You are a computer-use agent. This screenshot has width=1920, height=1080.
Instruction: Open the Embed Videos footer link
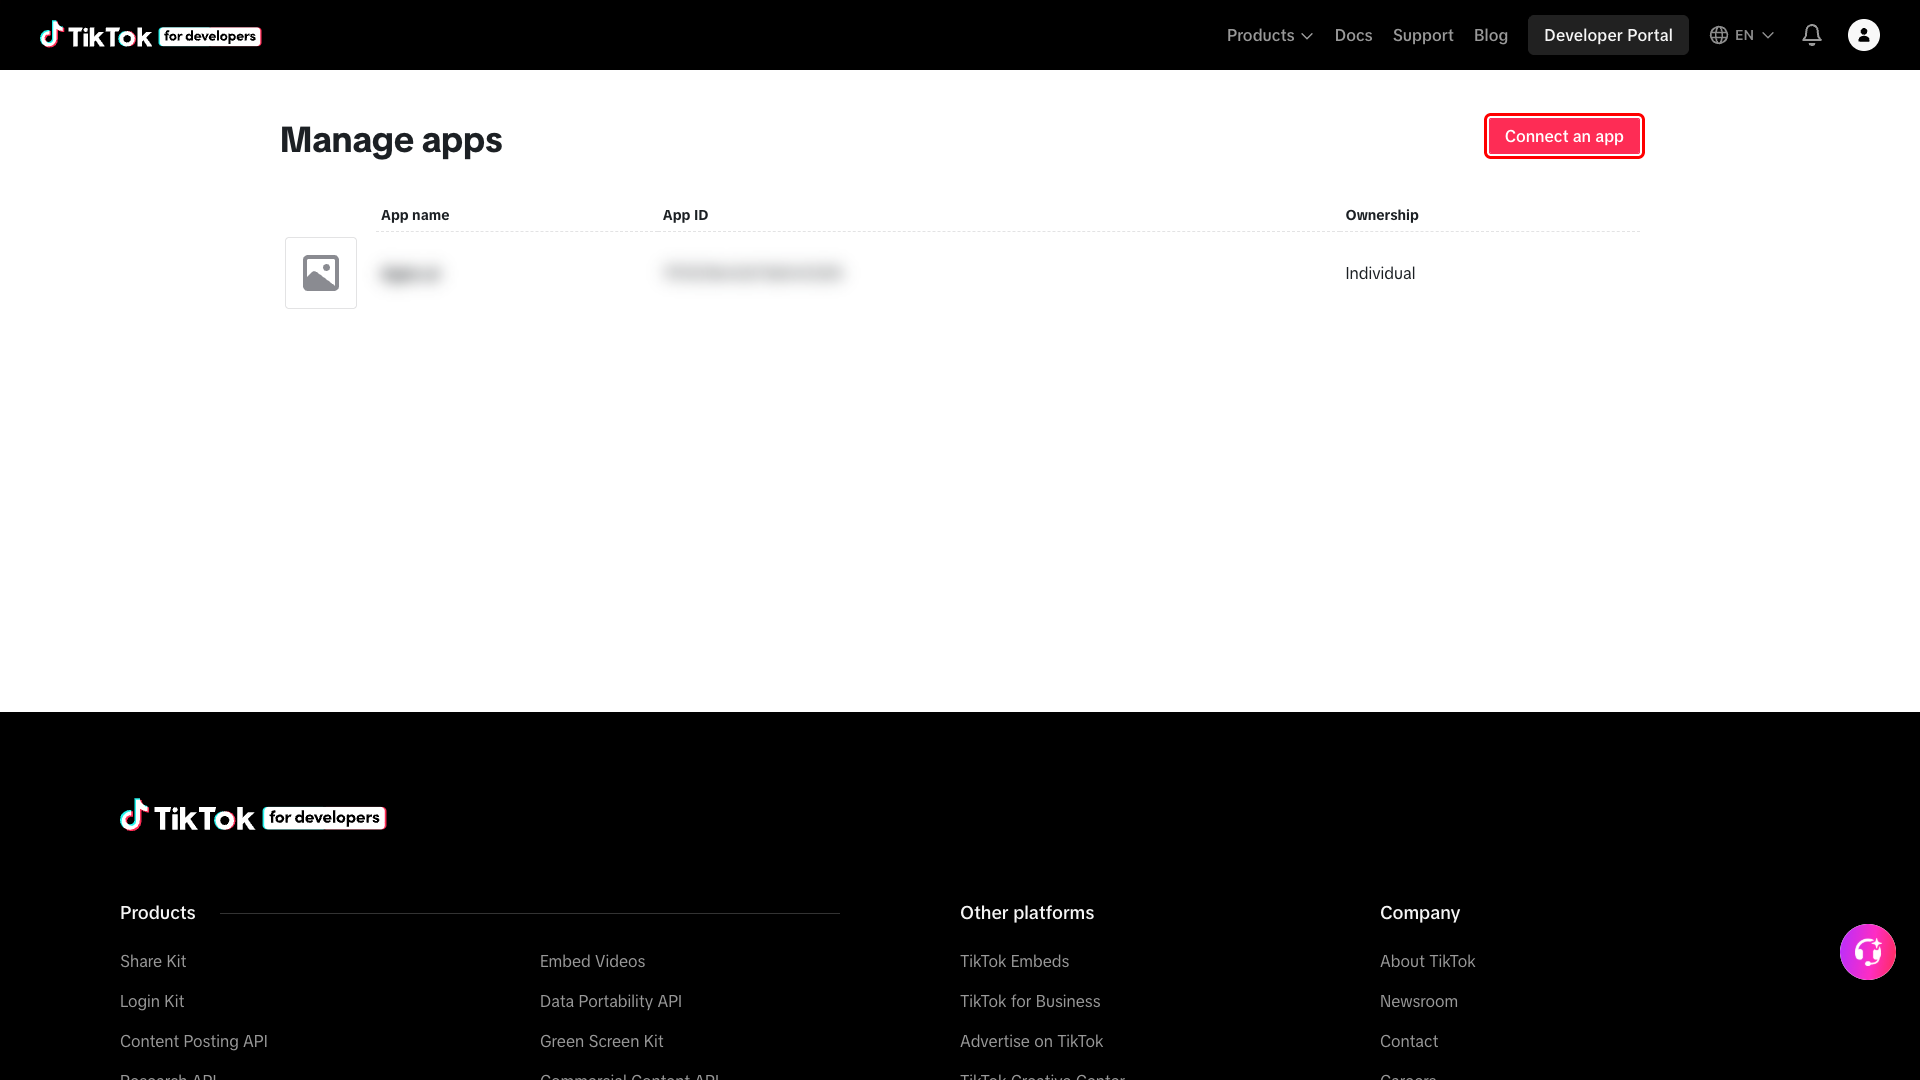click(x=592, y=961)
